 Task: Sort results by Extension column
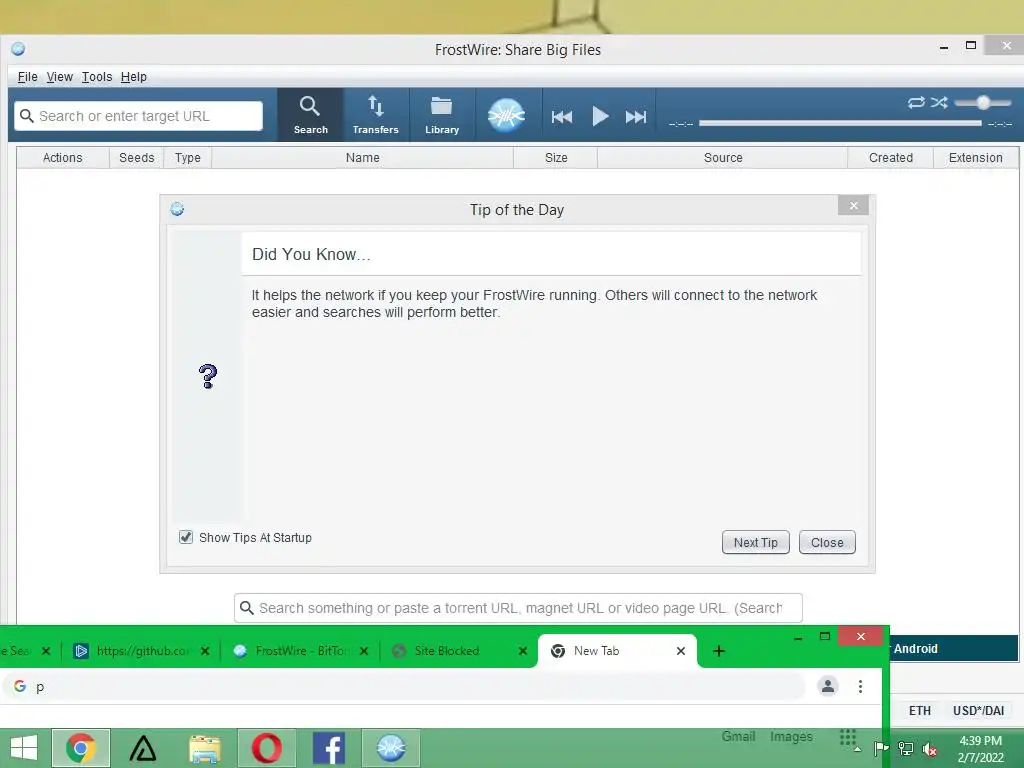(976, 157)
